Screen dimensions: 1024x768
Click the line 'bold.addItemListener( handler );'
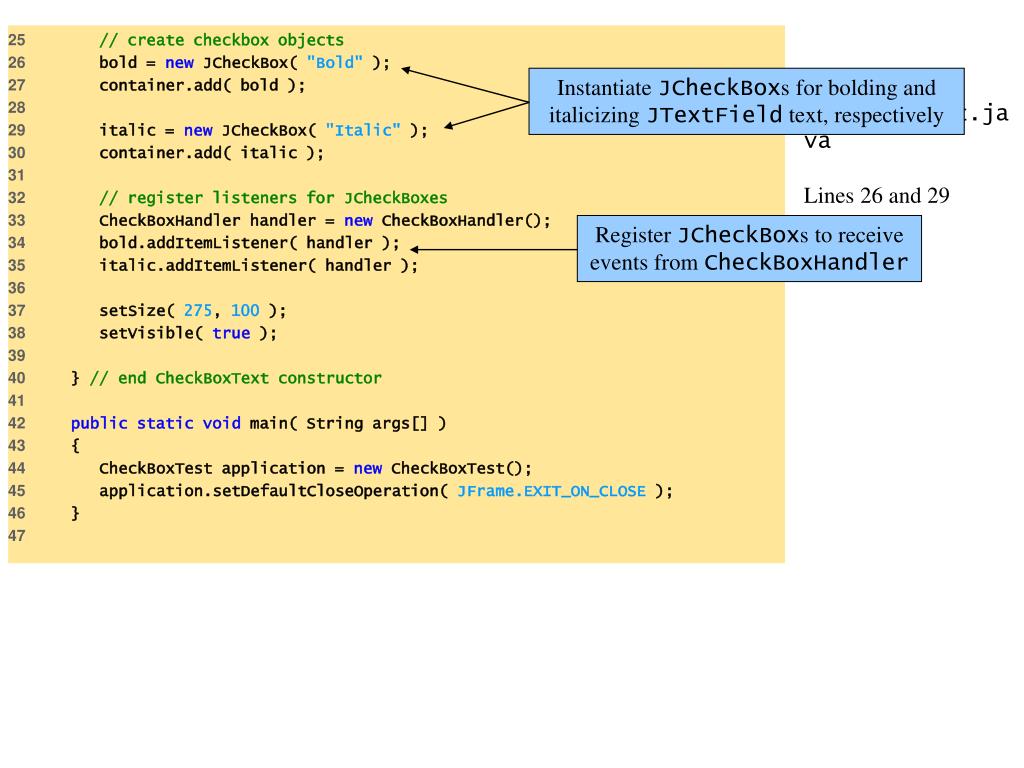[x=249, y=243]
